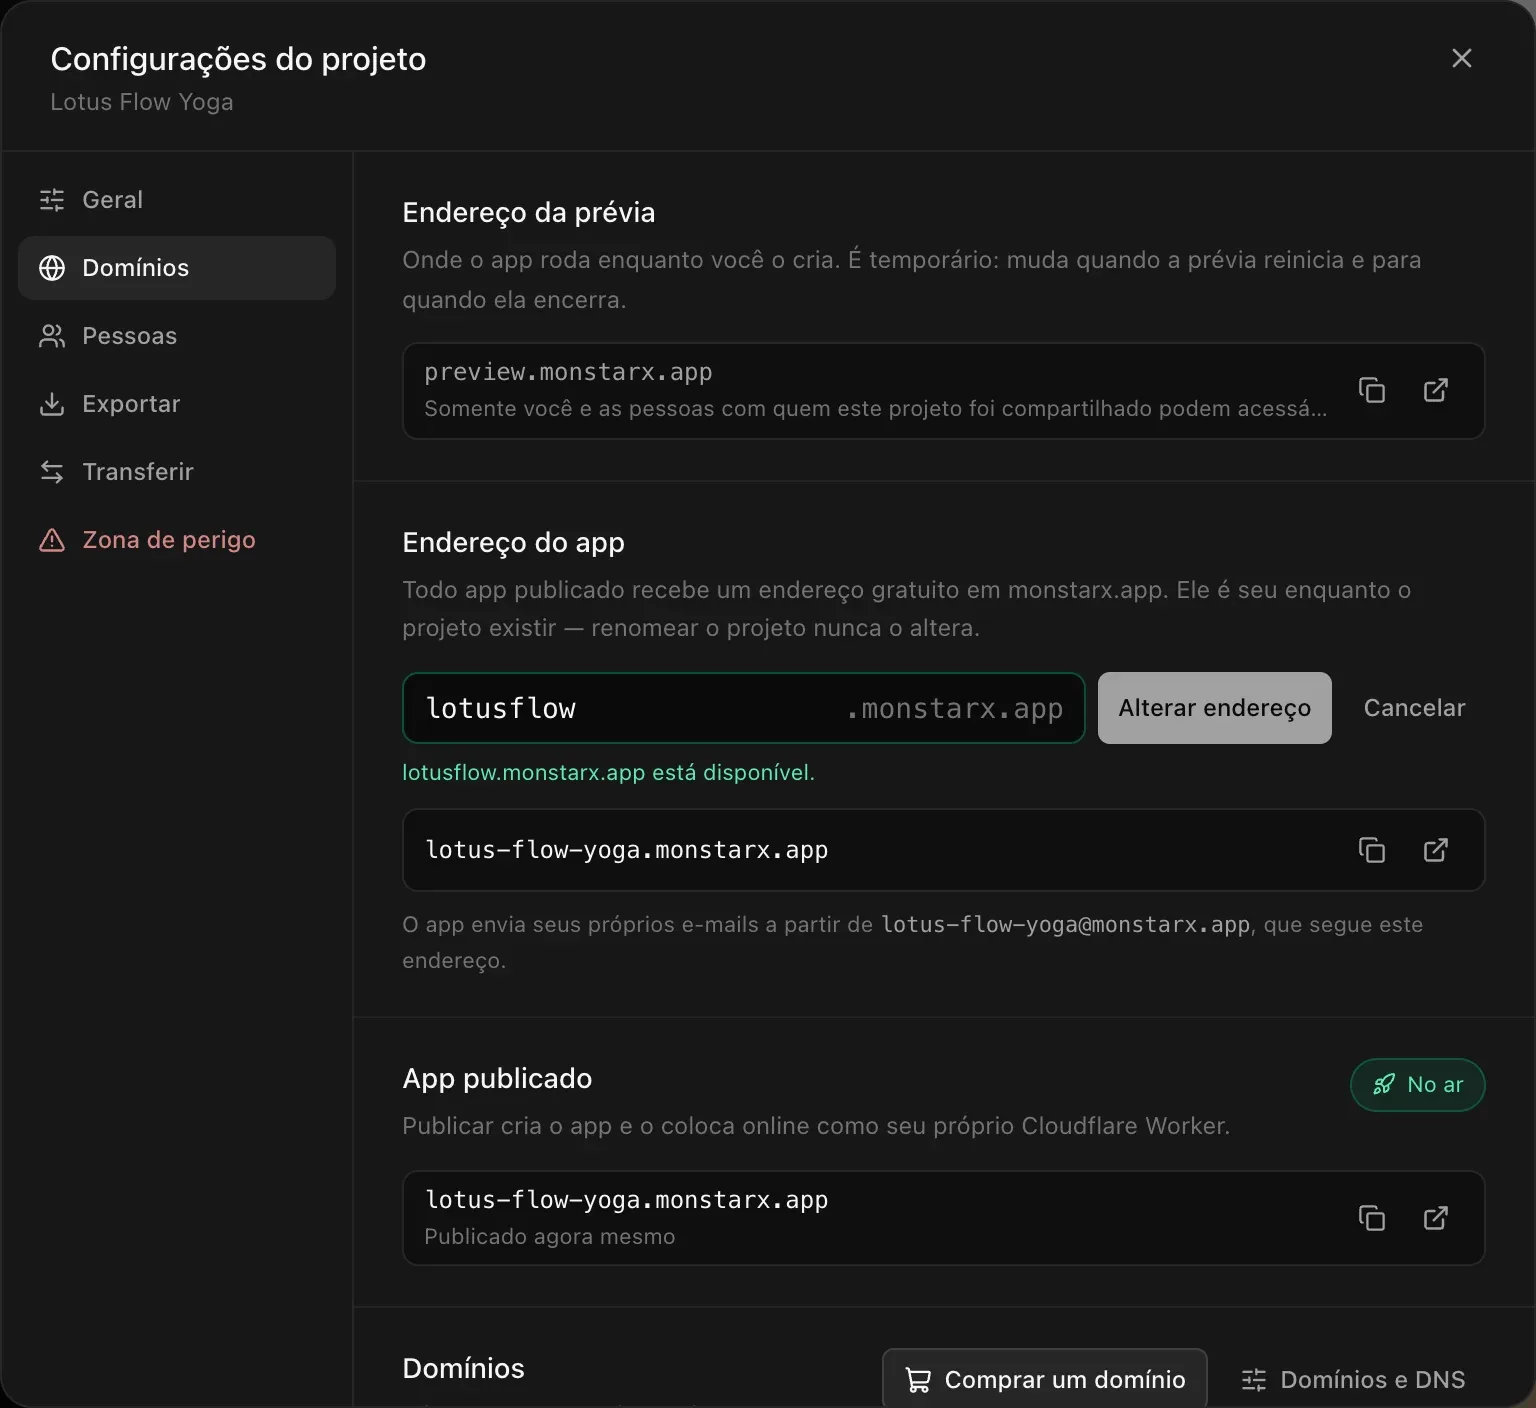Open preview.monstarx.app in a new tab
Screen dimensions: 1536x1408
click(x=1435, y=390)
